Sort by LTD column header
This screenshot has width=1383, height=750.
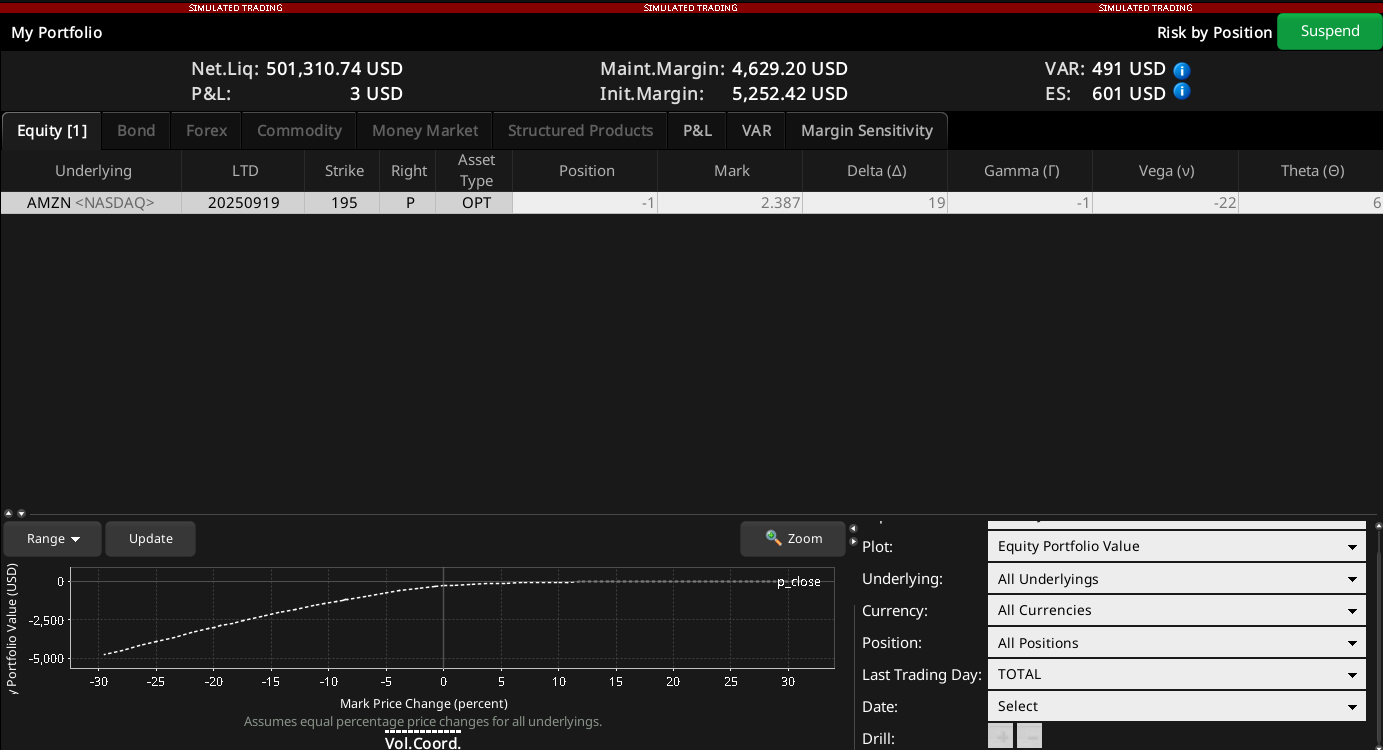click(245, 171)
